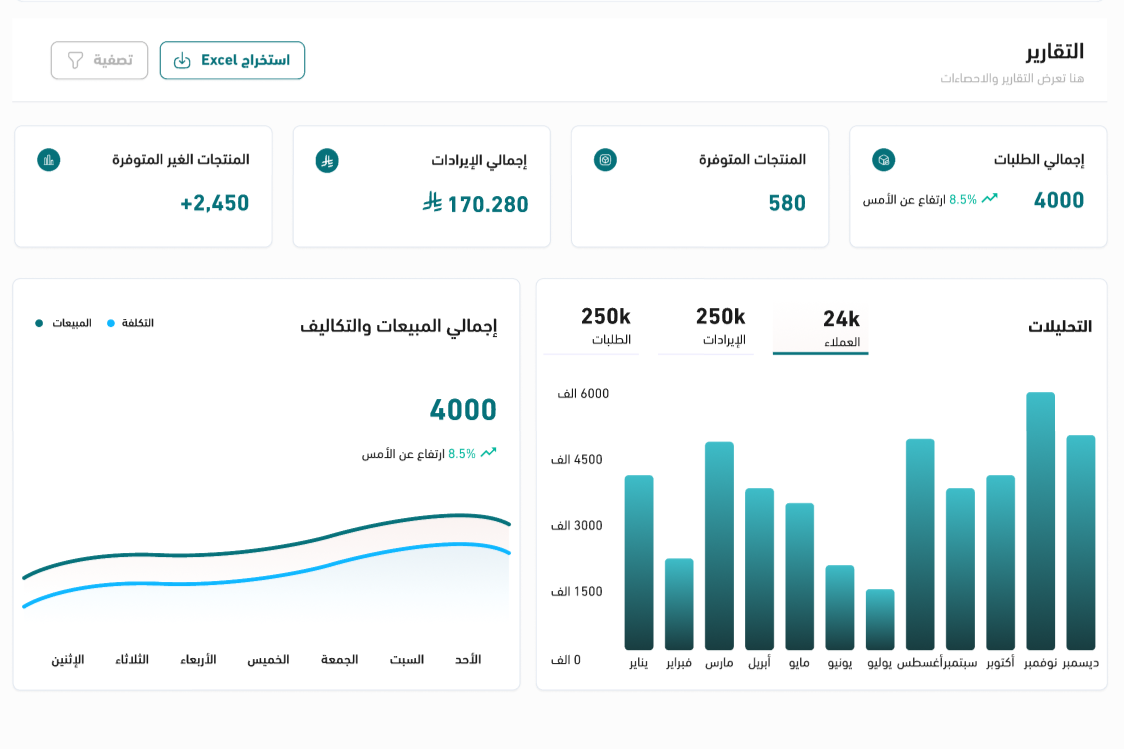The width and height of the screenshot is (1124, 749).
Task: Click the funnel filter icon
Action: pyautogui.click(x=75, y=61)
